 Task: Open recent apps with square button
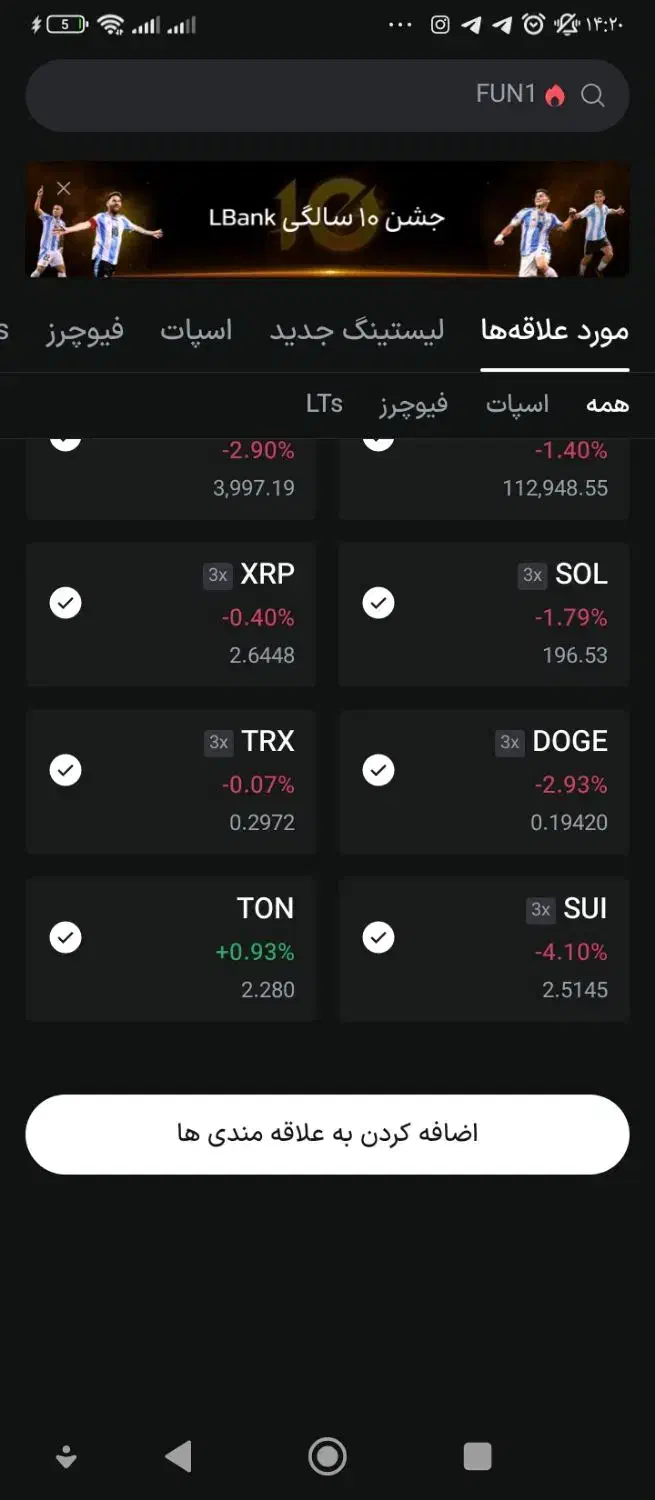tap(477, 1456)
